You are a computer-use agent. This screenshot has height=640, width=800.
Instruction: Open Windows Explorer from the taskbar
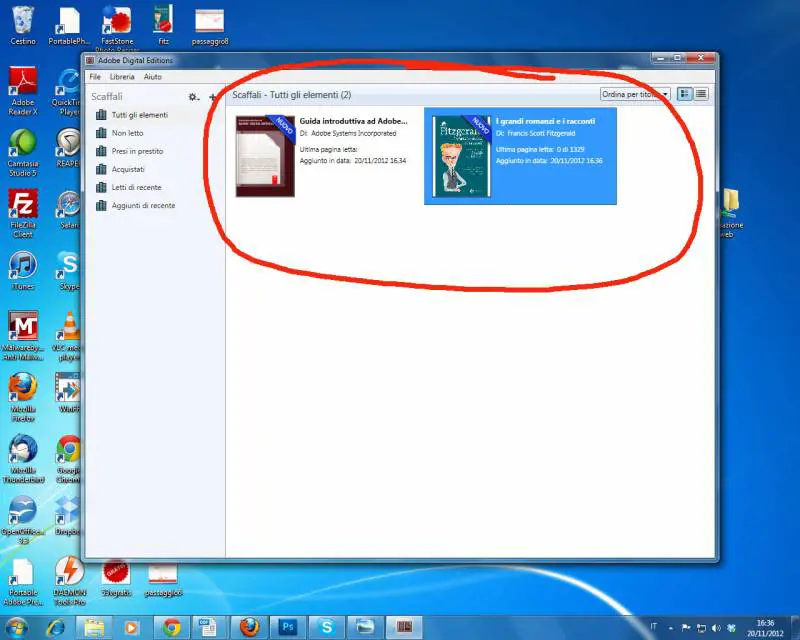[x=94, y=627]
